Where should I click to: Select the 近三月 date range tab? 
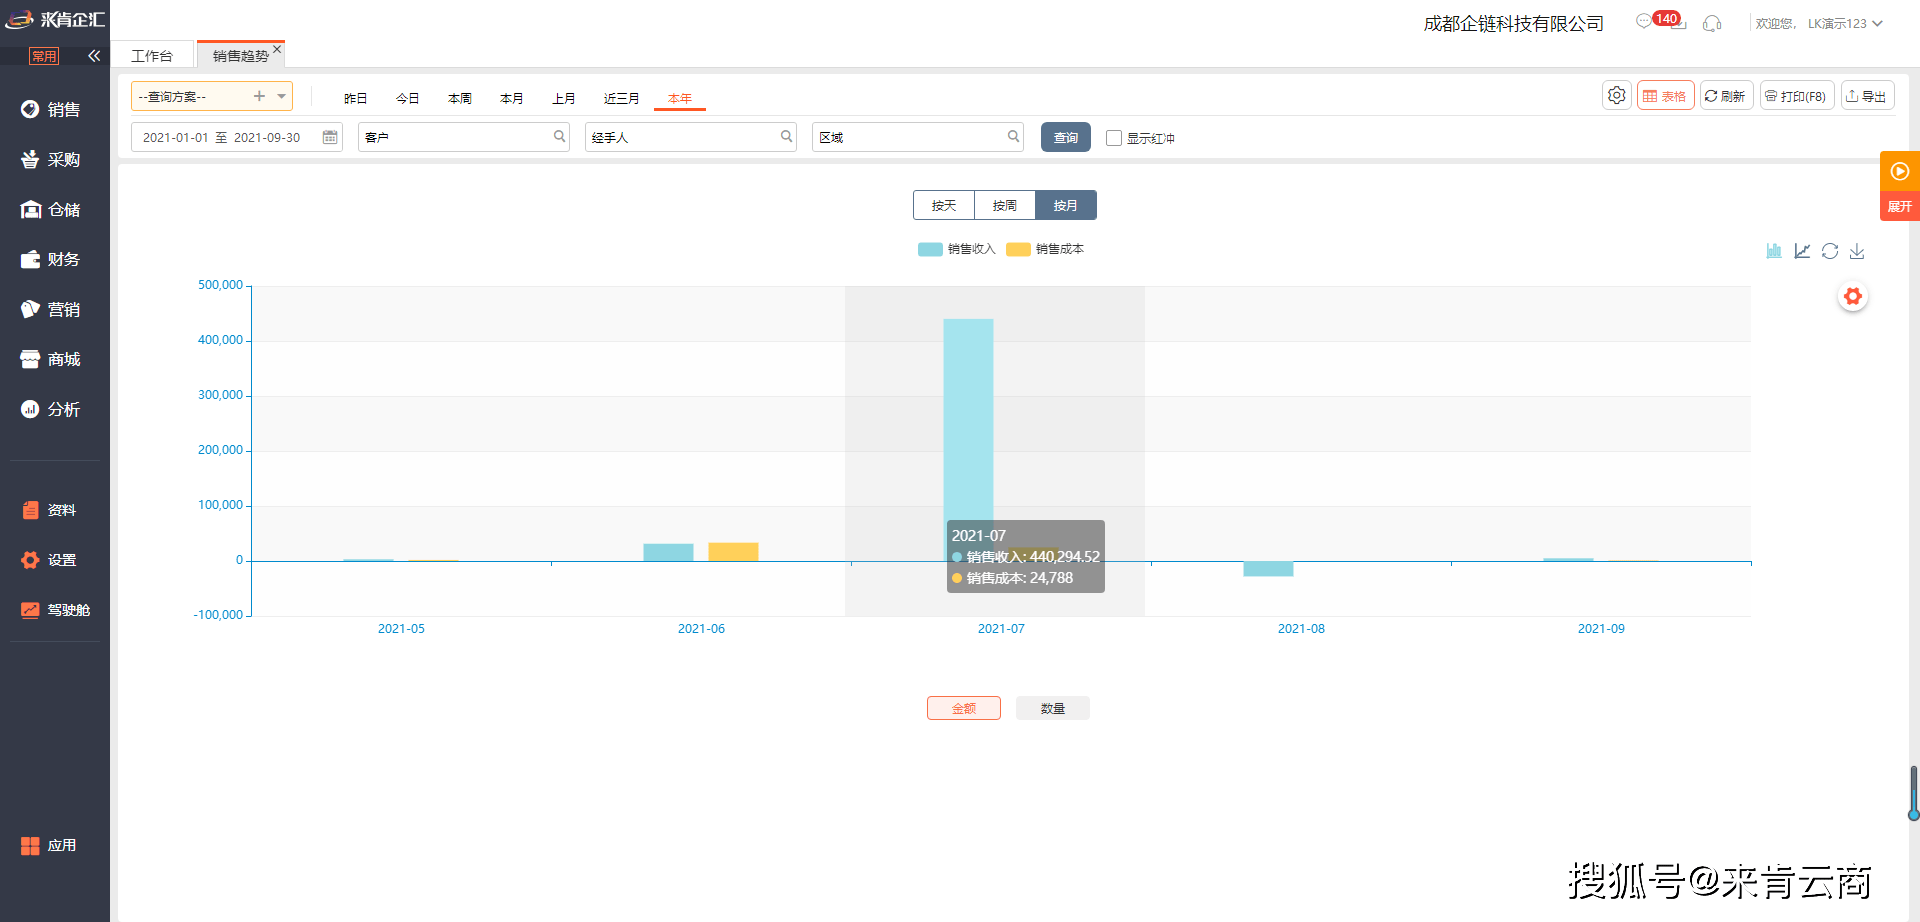pyautogui.click(x=621, y=98)
